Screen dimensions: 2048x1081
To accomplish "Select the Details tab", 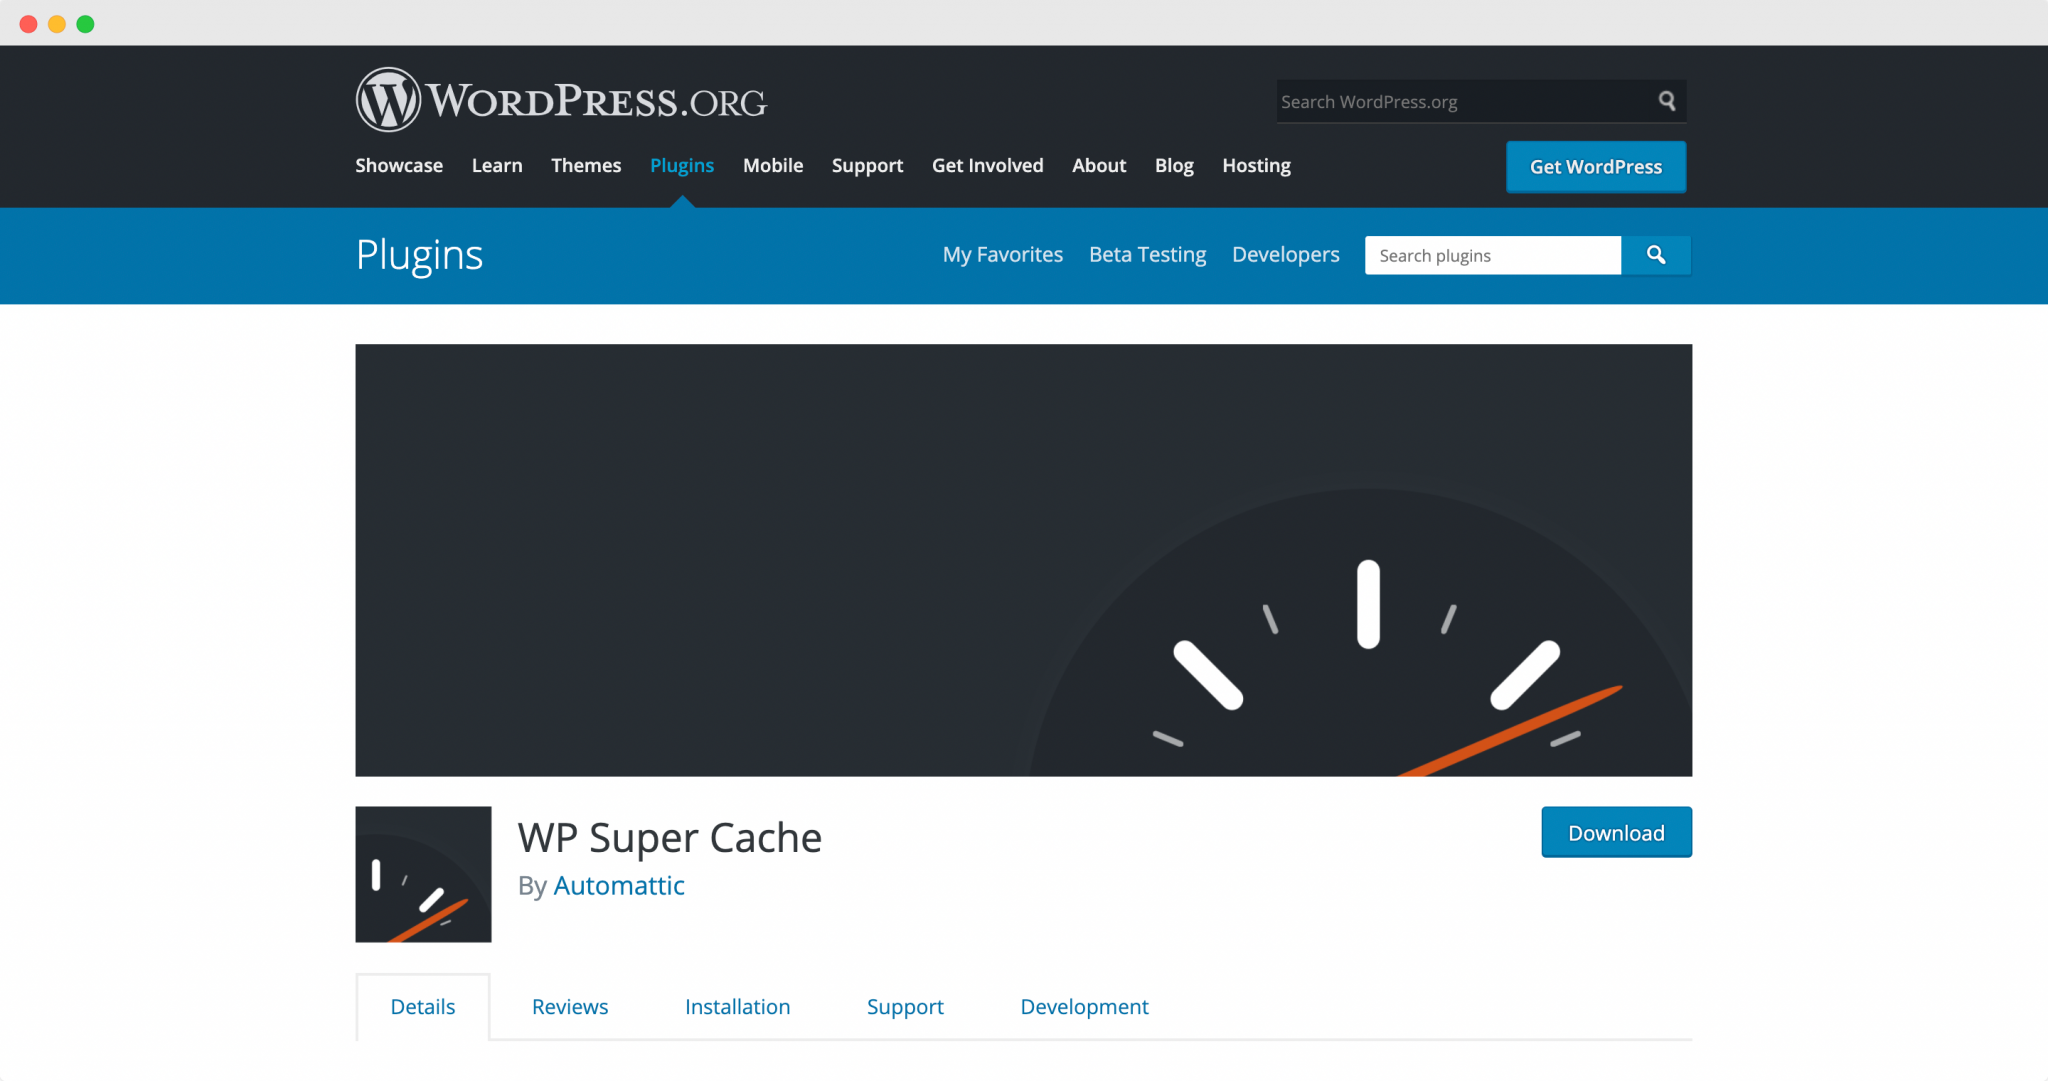I will point(423,1006).
